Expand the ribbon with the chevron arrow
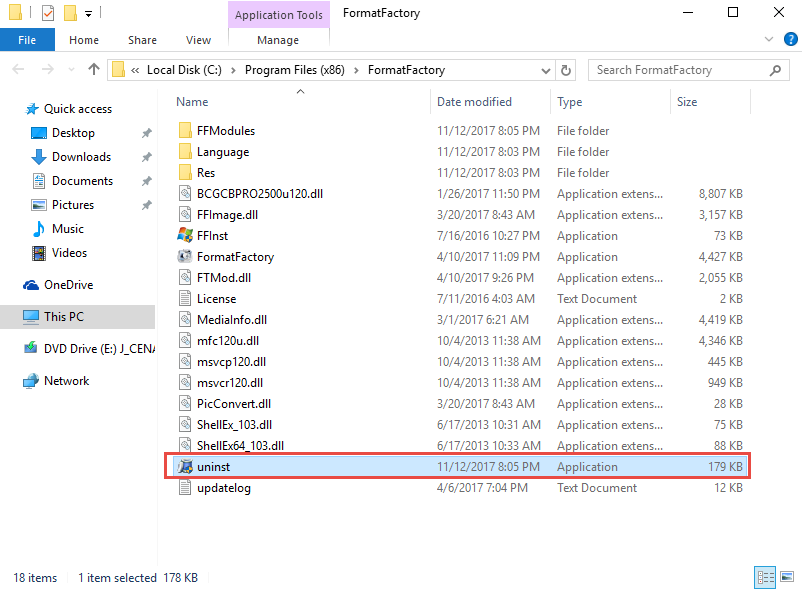Viewport: 802px width, 589px height. coord(768,39)
